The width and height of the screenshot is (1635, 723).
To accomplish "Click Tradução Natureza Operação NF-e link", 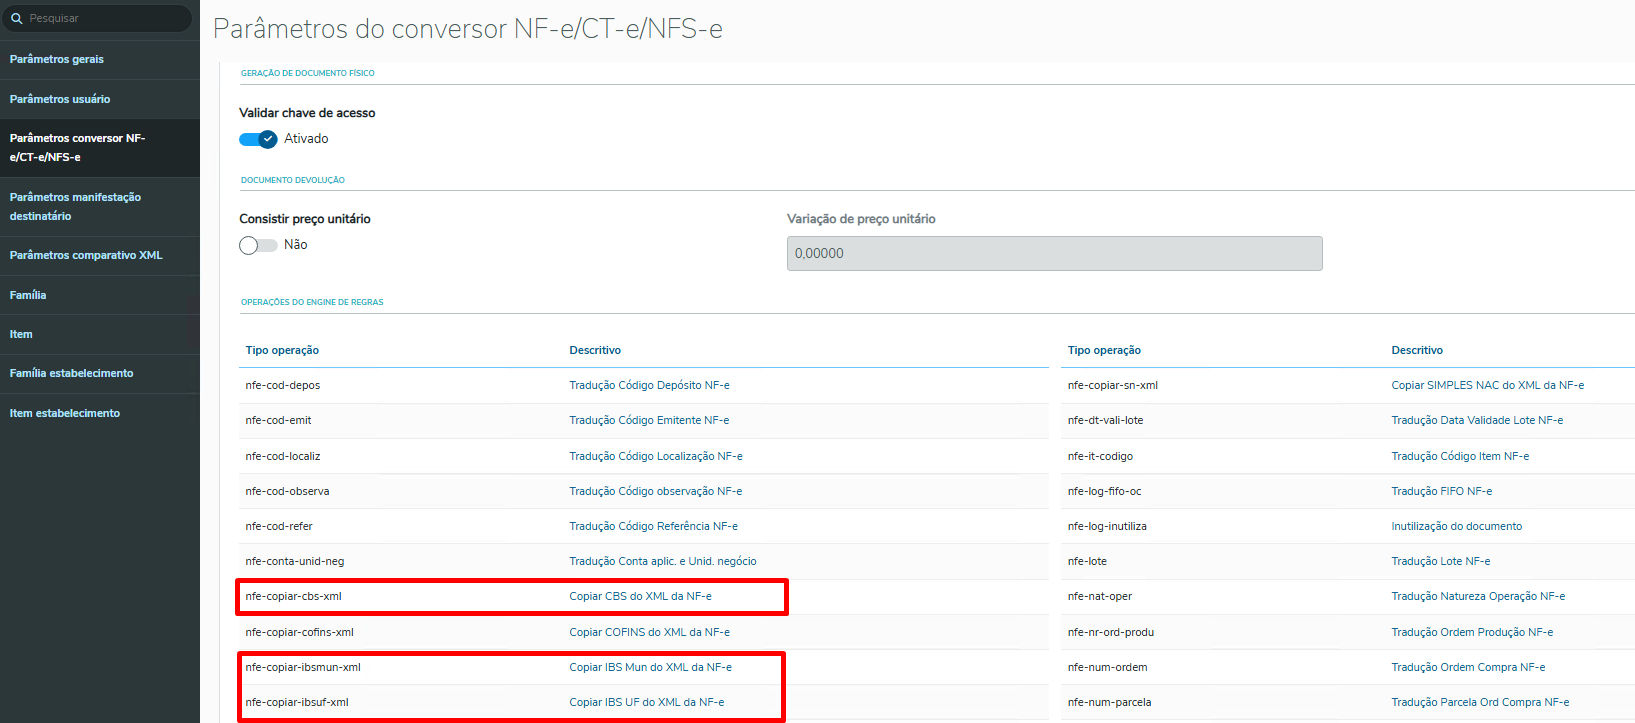I will 1478,597.
